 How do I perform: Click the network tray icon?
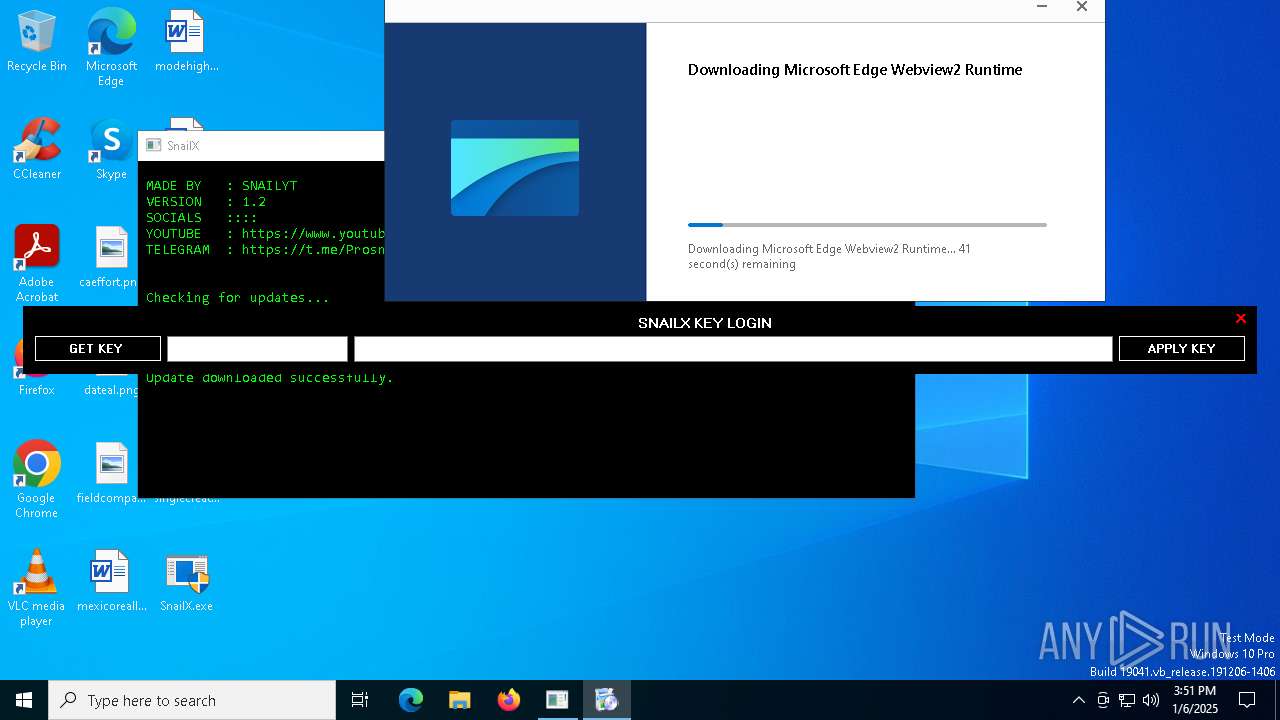click(1127, 700)
